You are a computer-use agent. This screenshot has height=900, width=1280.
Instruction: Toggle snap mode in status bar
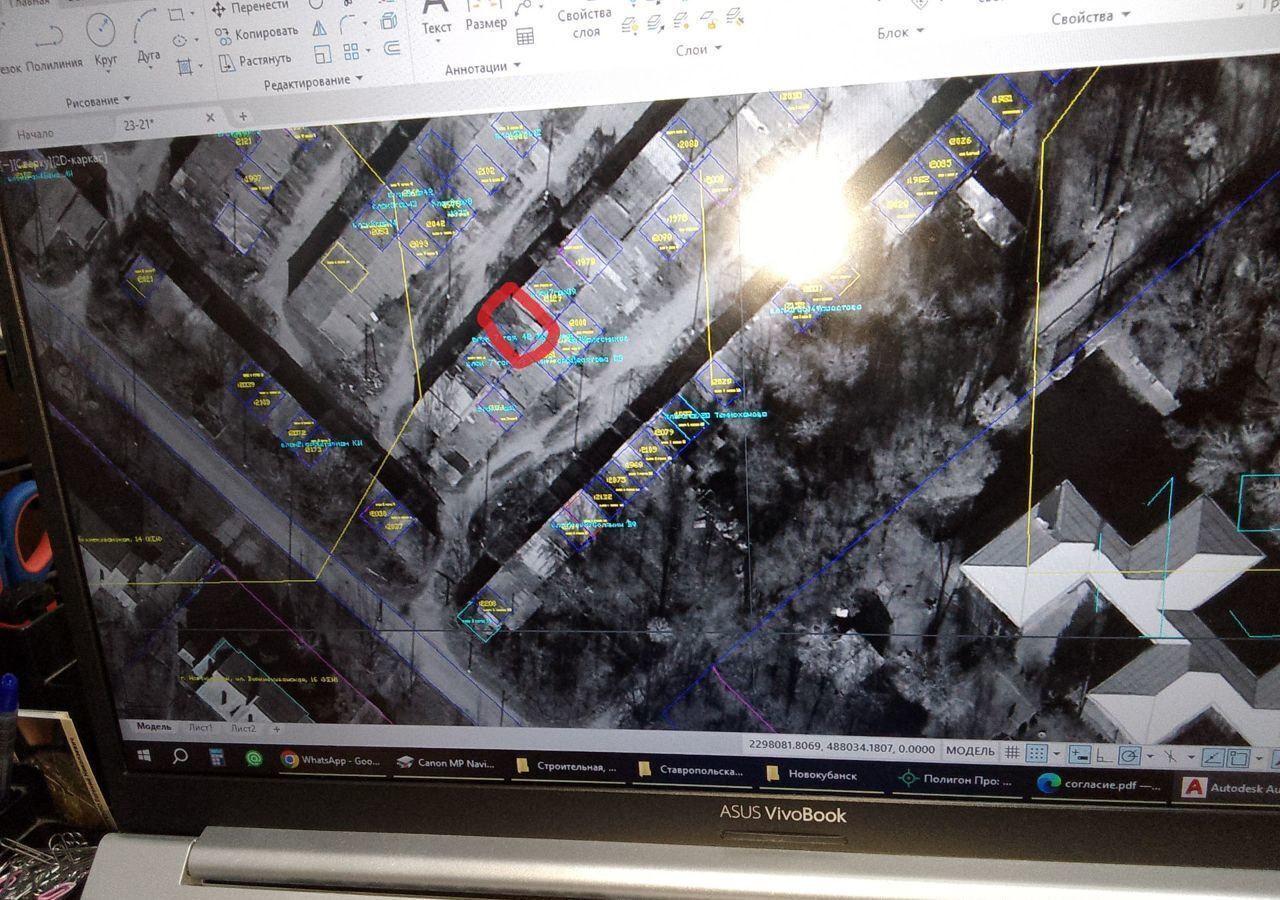[x=1037, y=752]
